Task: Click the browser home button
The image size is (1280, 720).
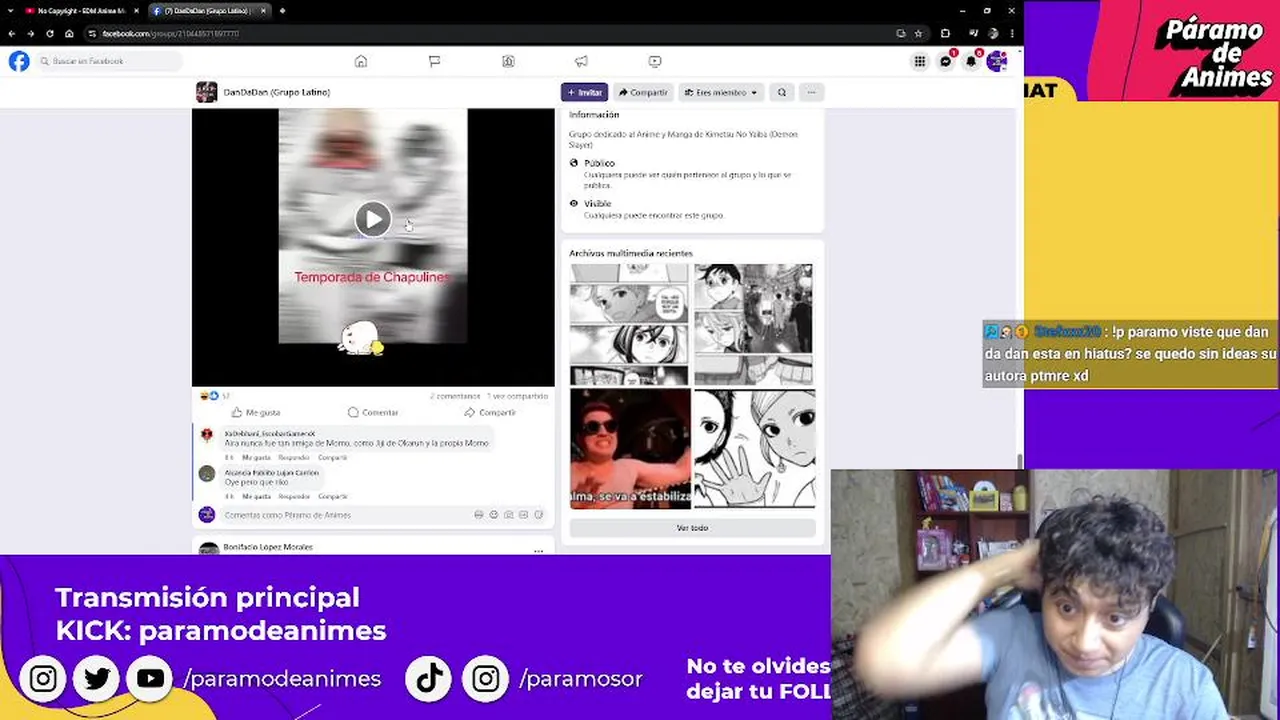Action: tap(68, 33)
